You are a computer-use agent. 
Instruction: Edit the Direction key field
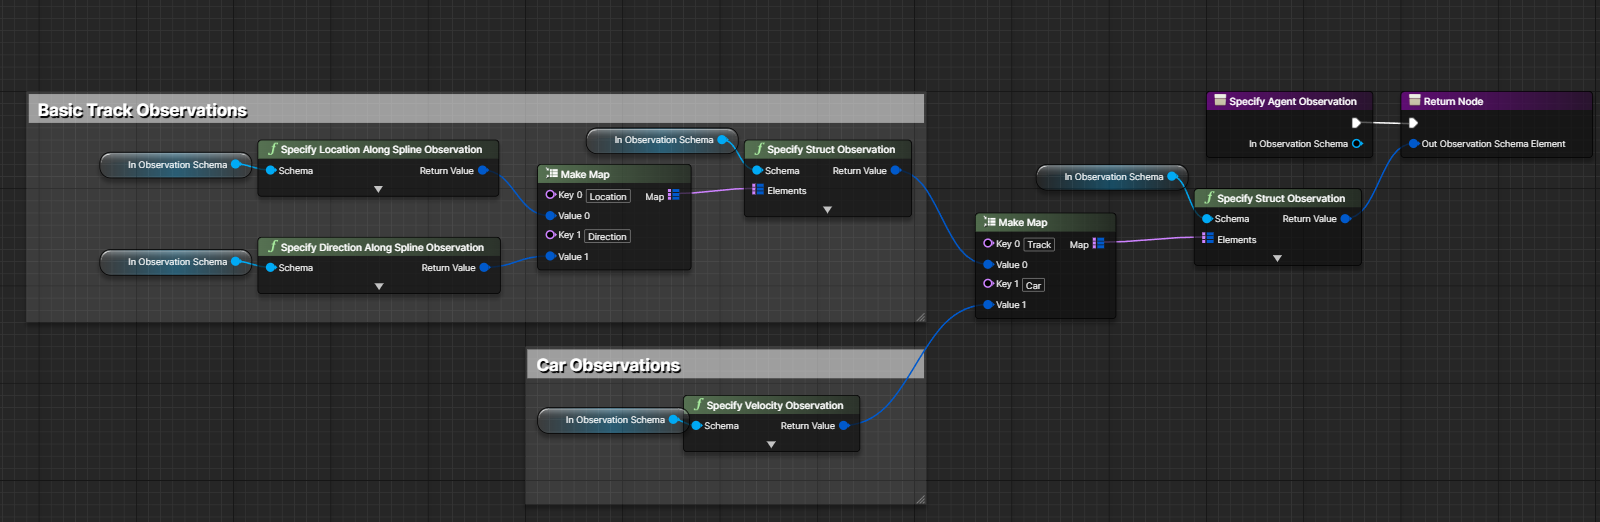click(608, 237)
